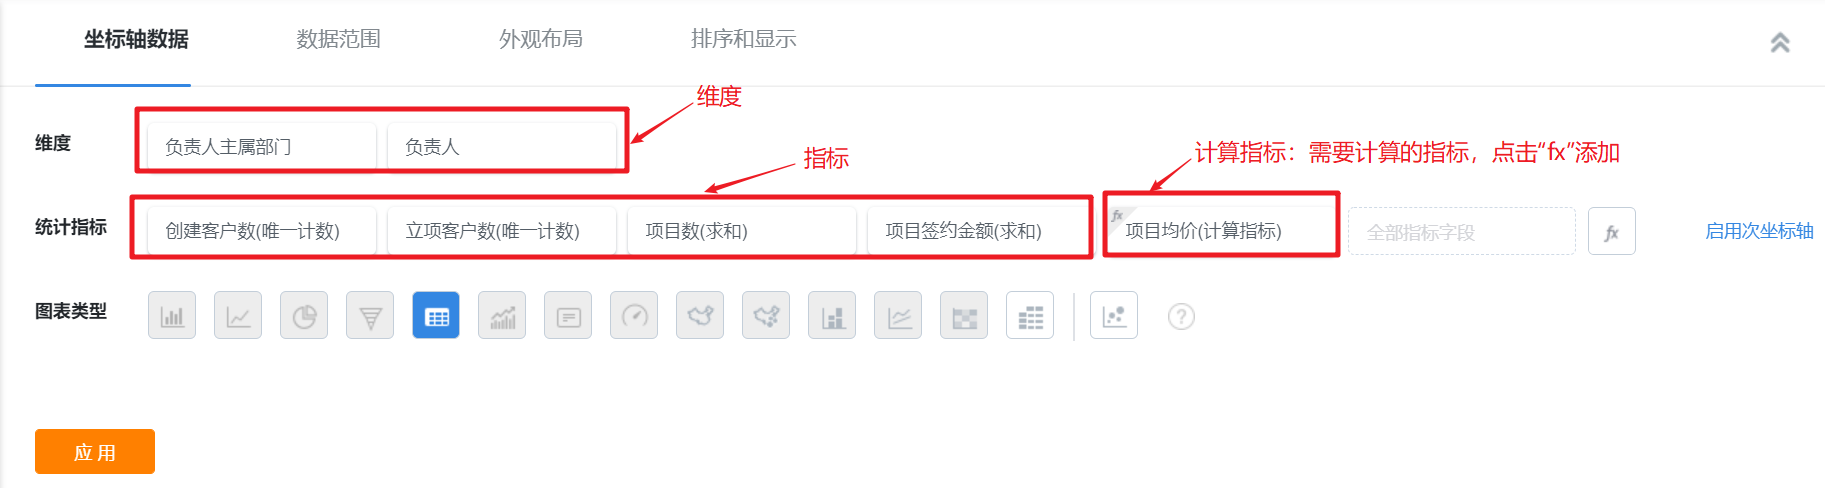The width and height of the screenshot is (1825, 488).
Task: Select the 项目签约金额(求和) indicator field
Action: point(979,231)
